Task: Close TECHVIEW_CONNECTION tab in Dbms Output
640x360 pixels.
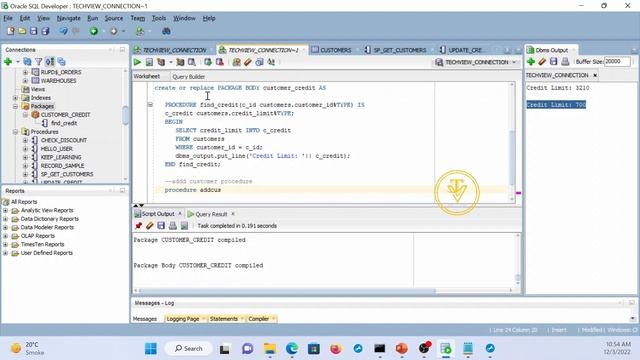Action: (x=595, y=75)
